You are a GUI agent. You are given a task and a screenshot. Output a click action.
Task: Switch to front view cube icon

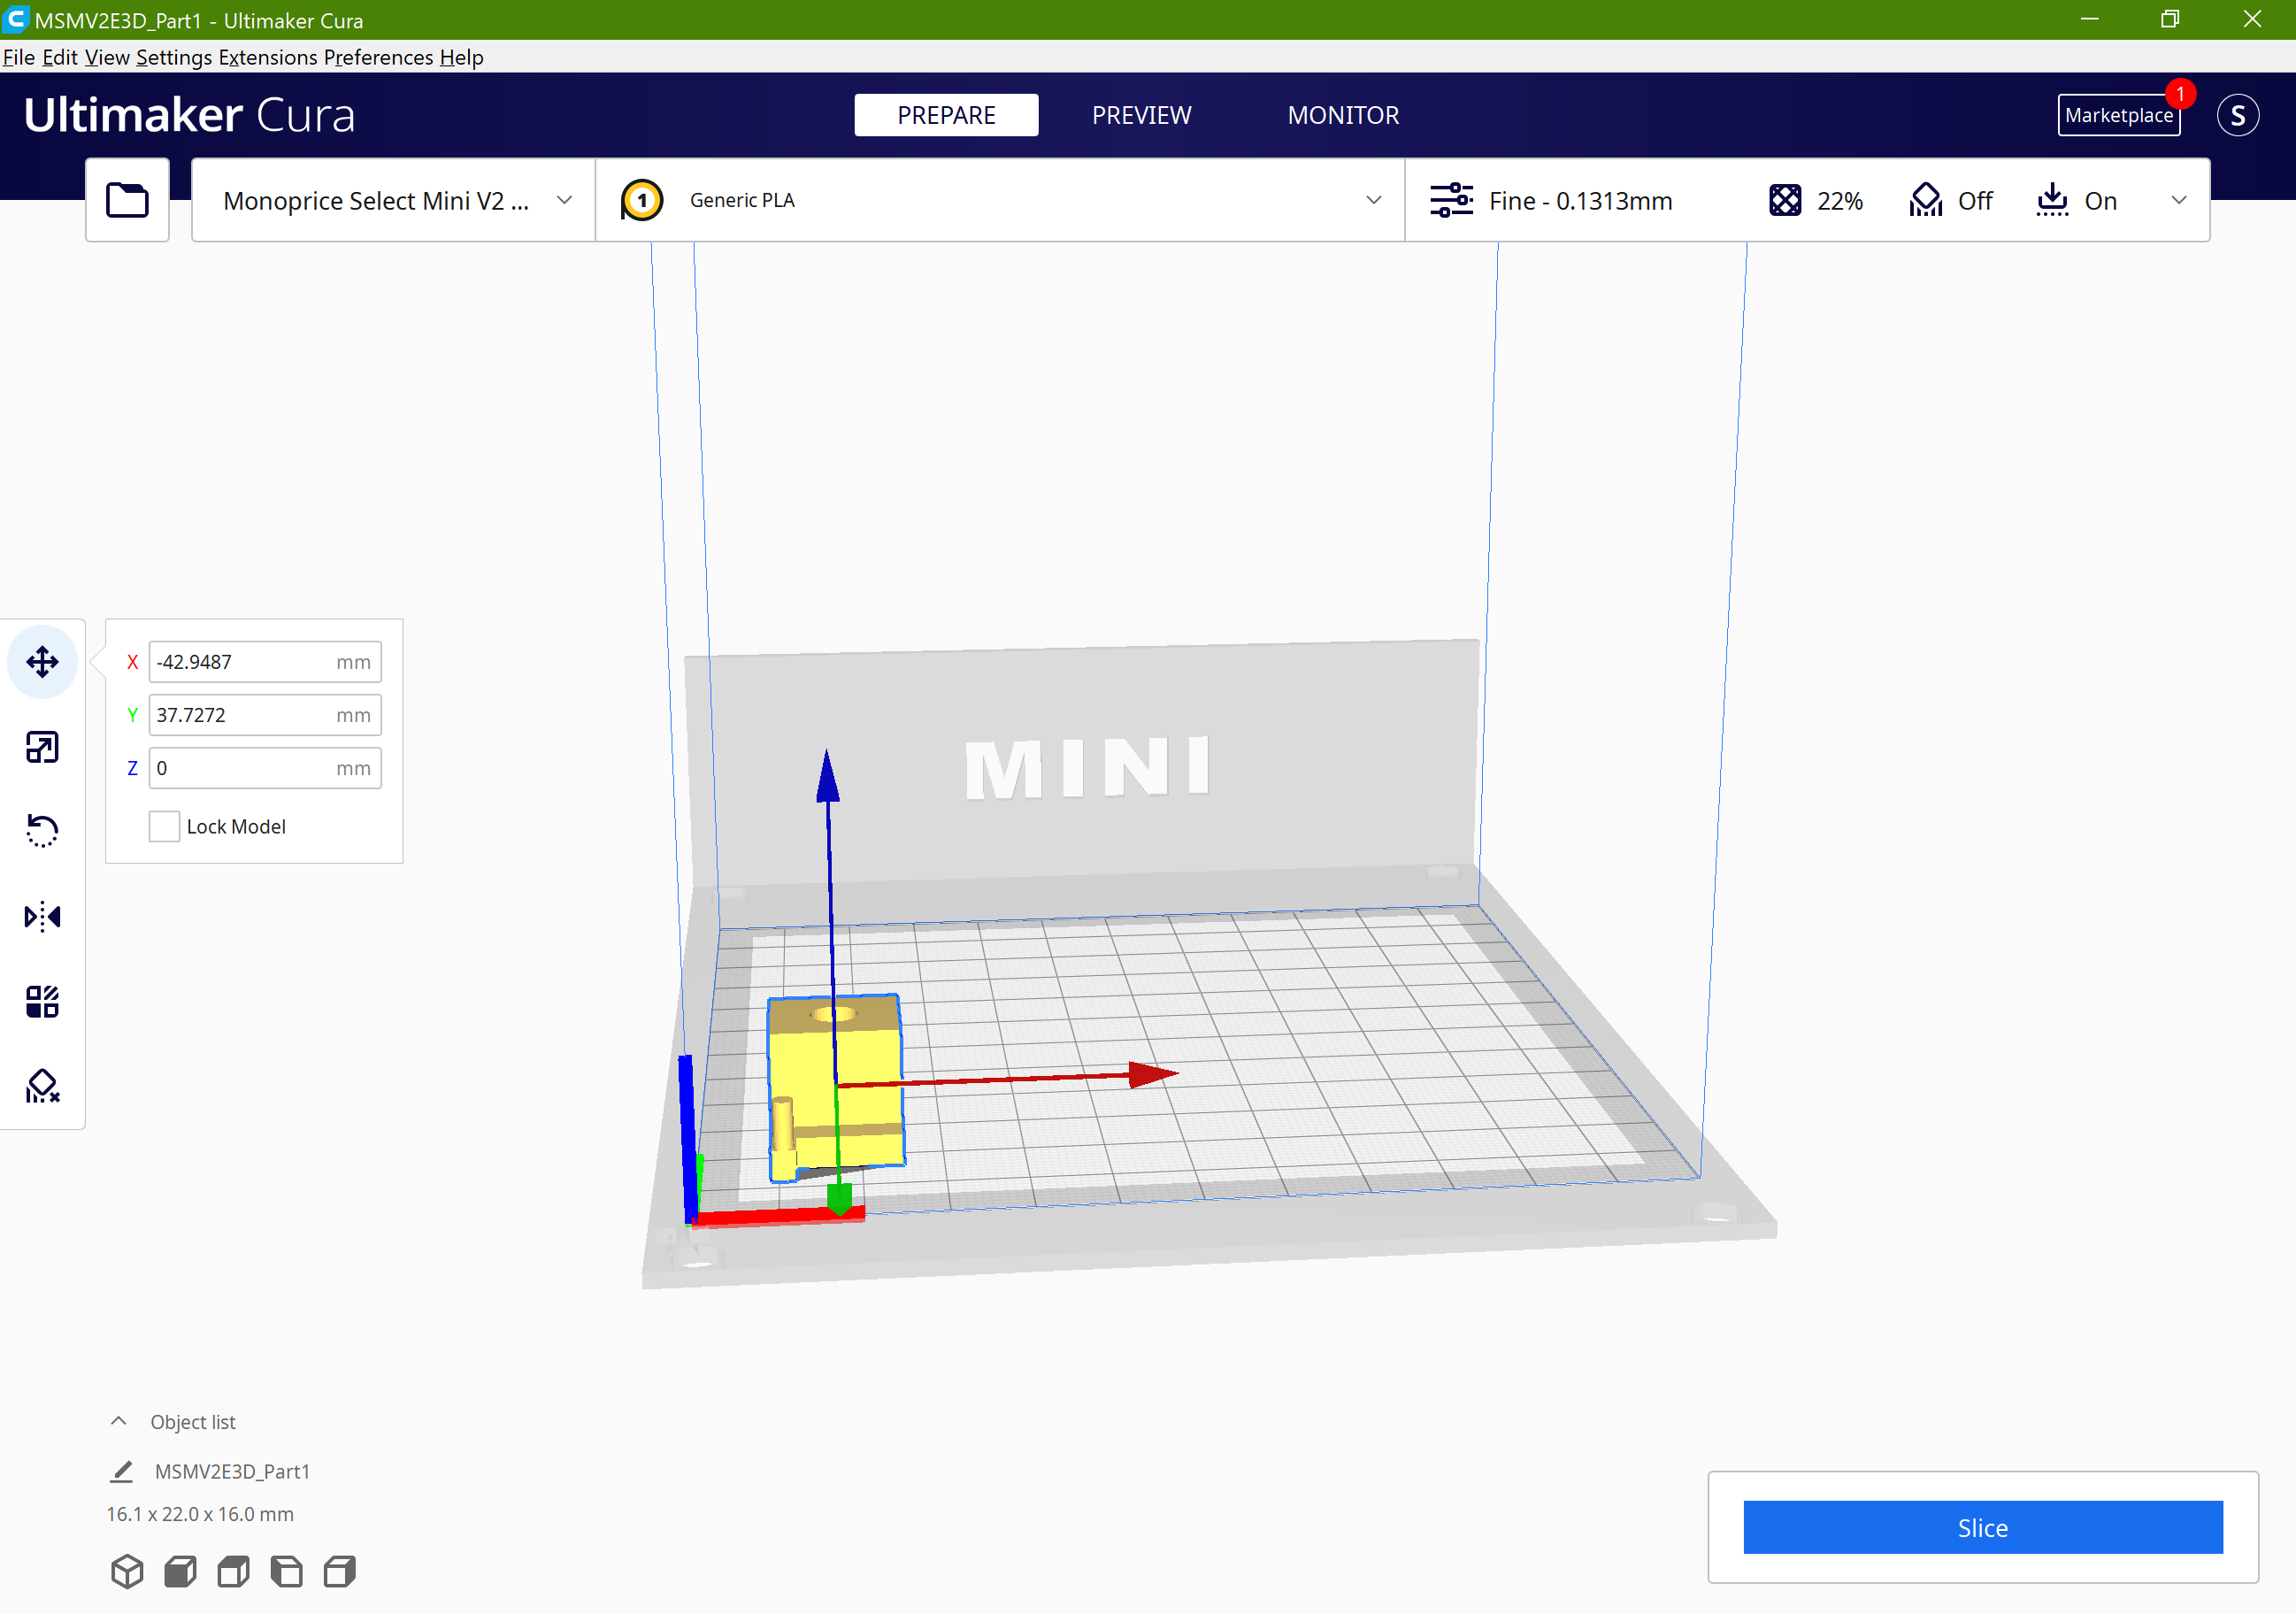coord(180,1571)
